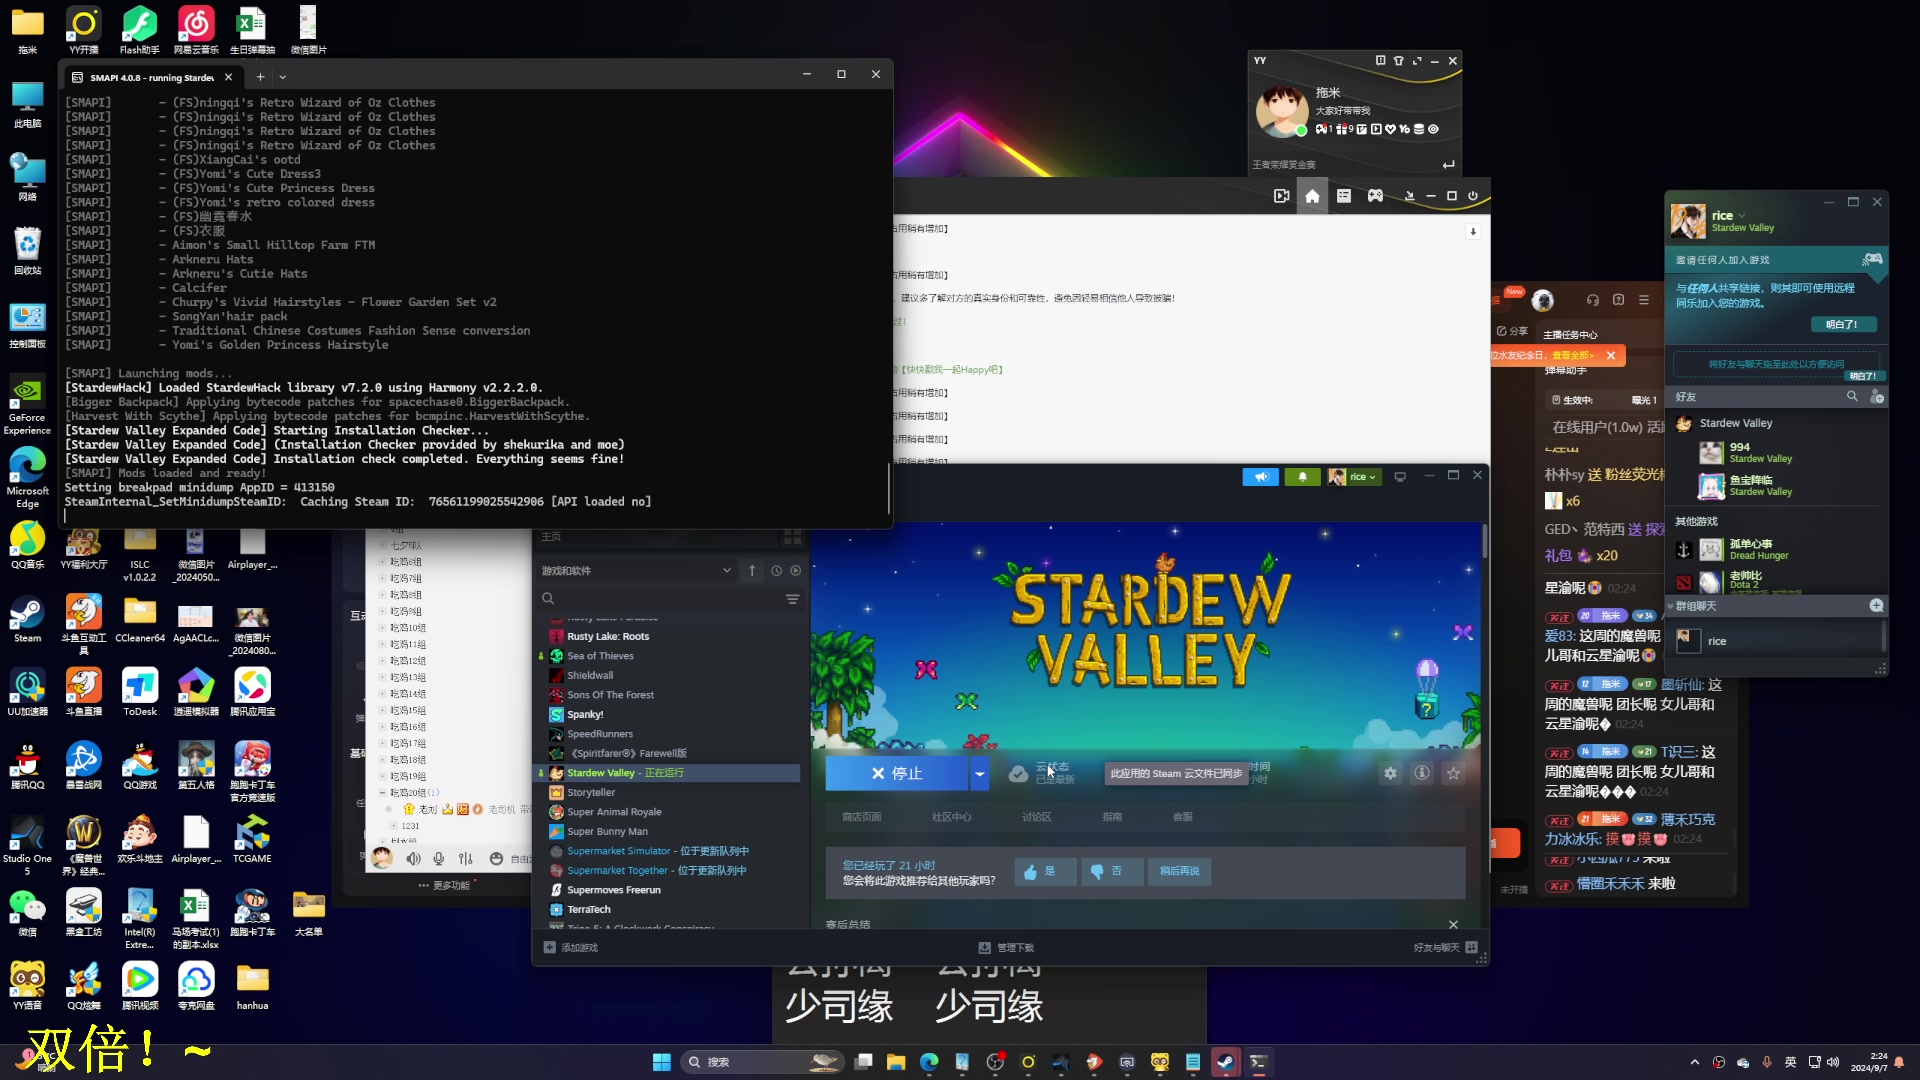
Task: Switch Steam library to grid view
Action: (793, 537)
